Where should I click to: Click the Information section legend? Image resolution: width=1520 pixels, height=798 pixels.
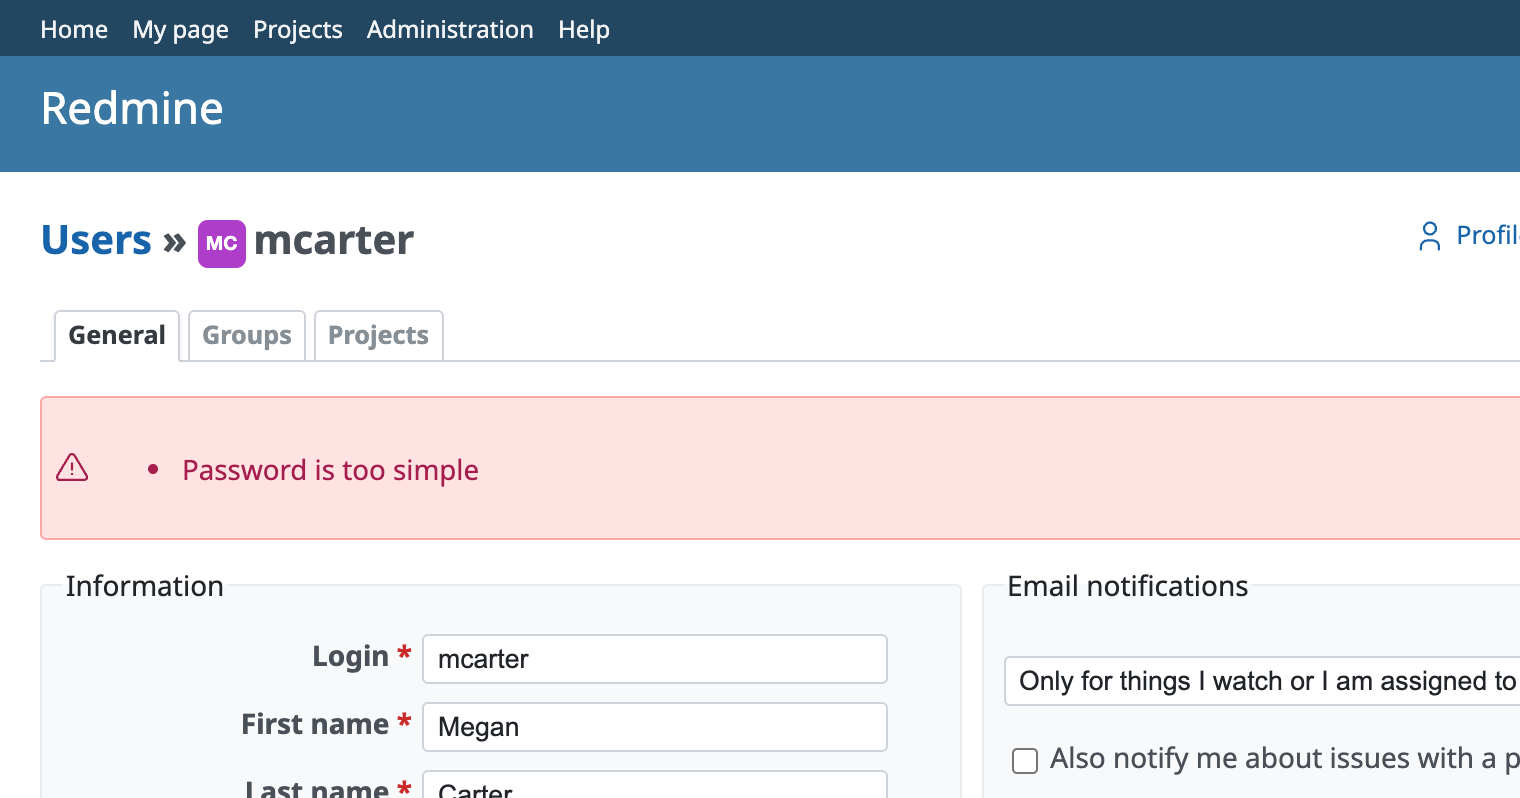[145, 586]
